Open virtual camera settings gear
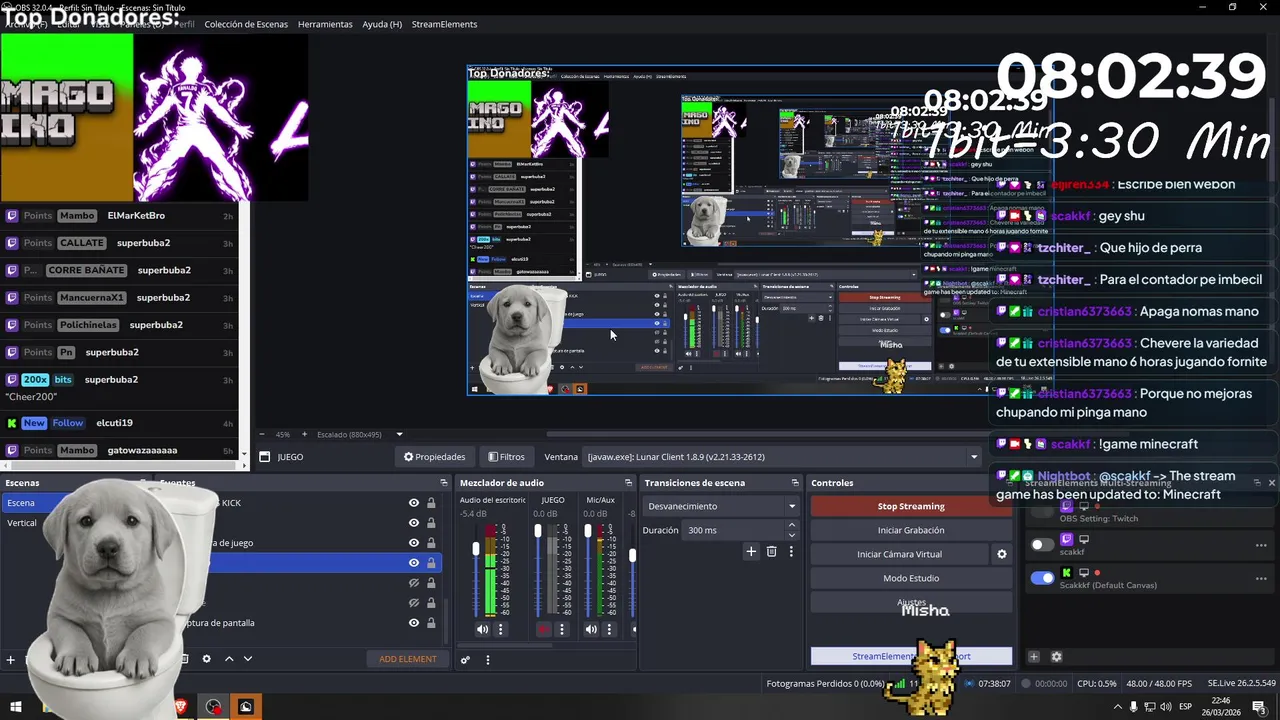1280x720 pixels. [1001, 554]
